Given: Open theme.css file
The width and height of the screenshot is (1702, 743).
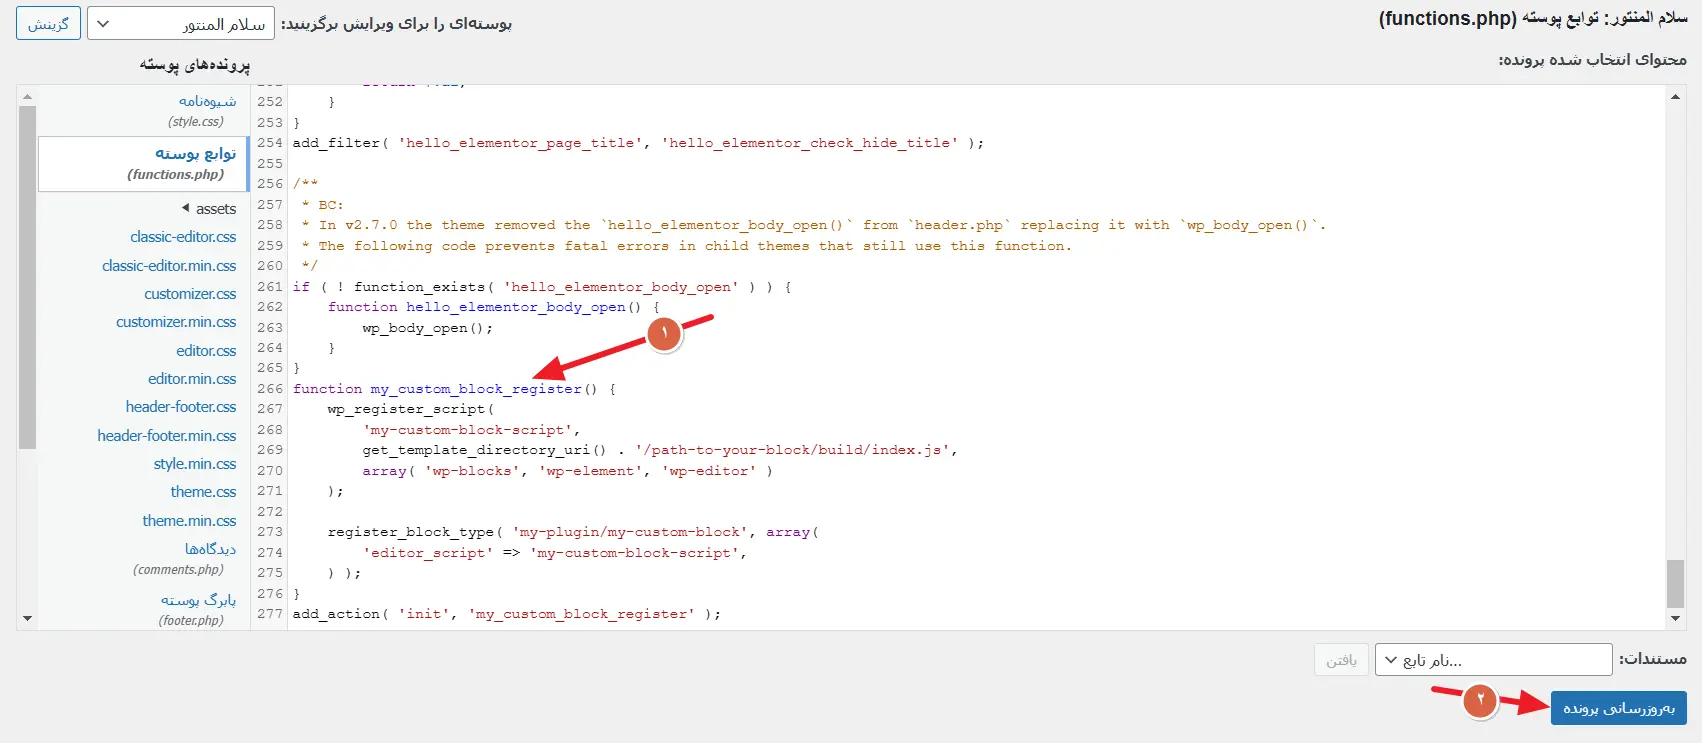Looking at the screenshot, I should pos(203,492).
